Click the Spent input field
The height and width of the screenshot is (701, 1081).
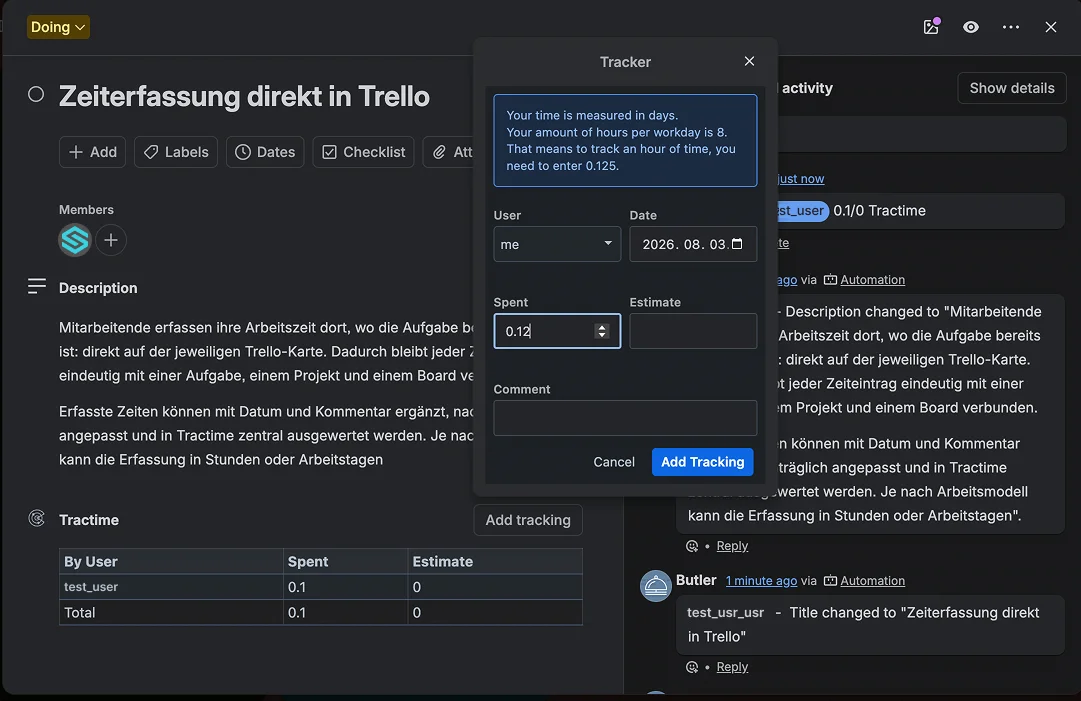[557, 331]
